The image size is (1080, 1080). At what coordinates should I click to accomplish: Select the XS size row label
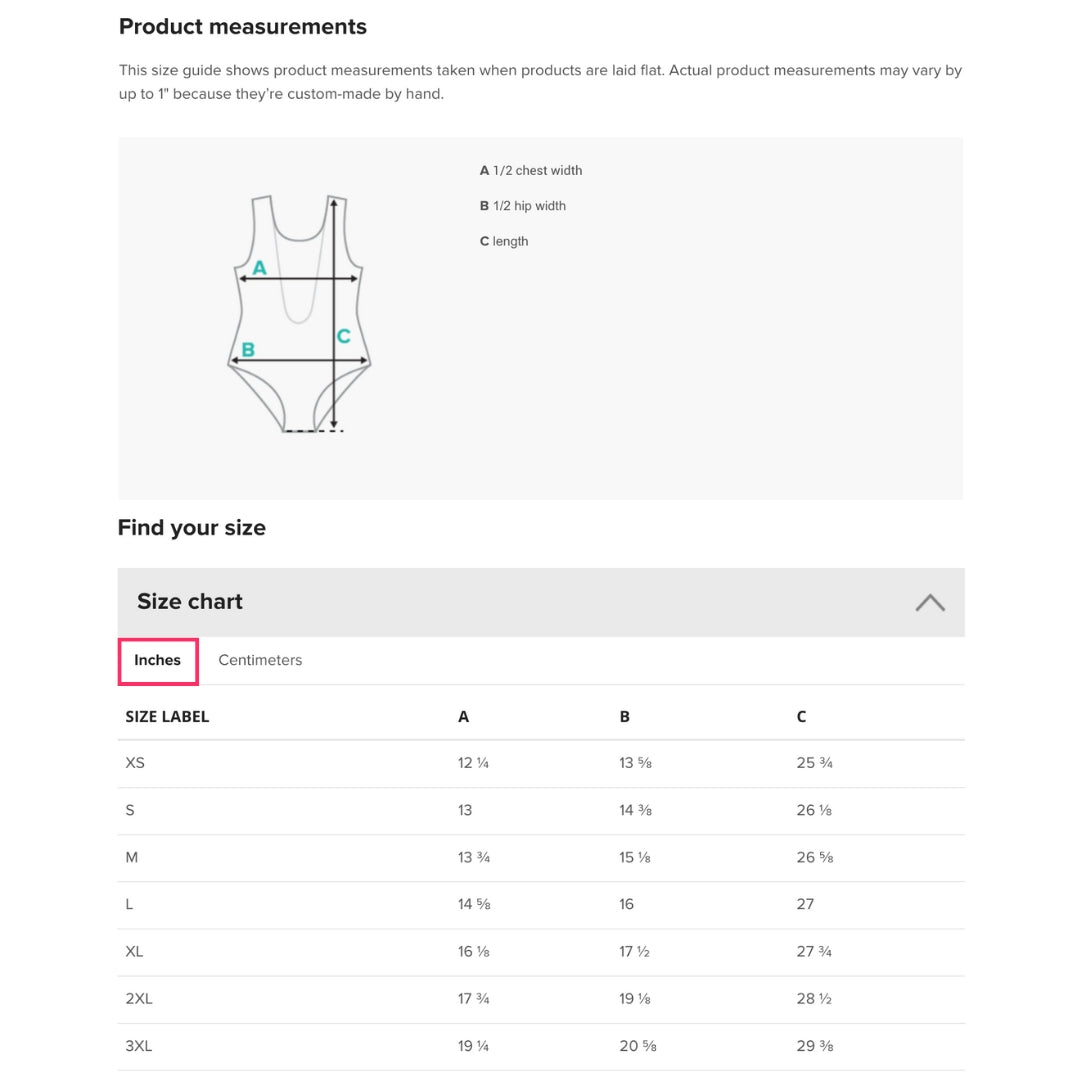pos(135,762)
